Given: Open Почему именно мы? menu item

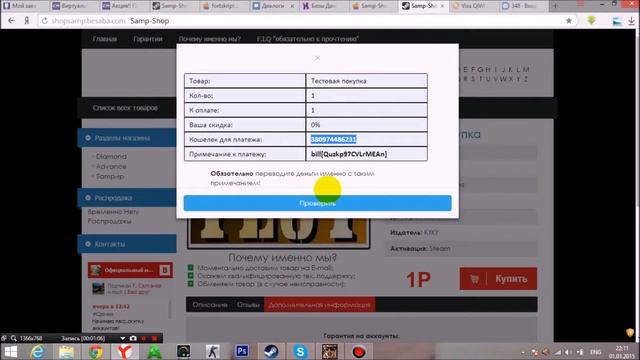Looking at the screenshot, I should [209, 39].
